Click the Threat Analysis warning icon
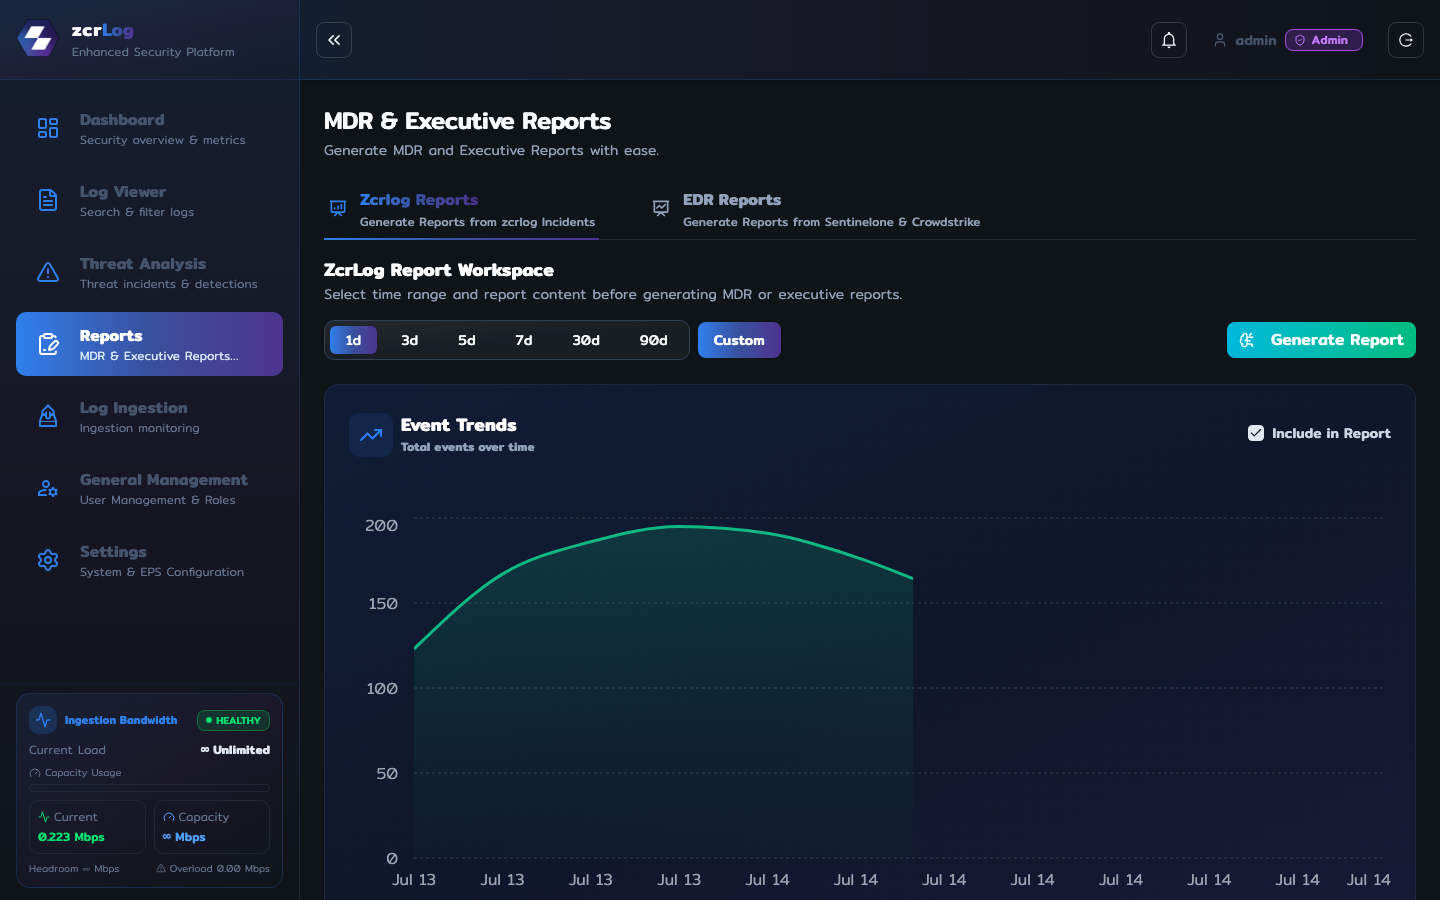This screenshot has width=1440, height=900. [48, 272]
